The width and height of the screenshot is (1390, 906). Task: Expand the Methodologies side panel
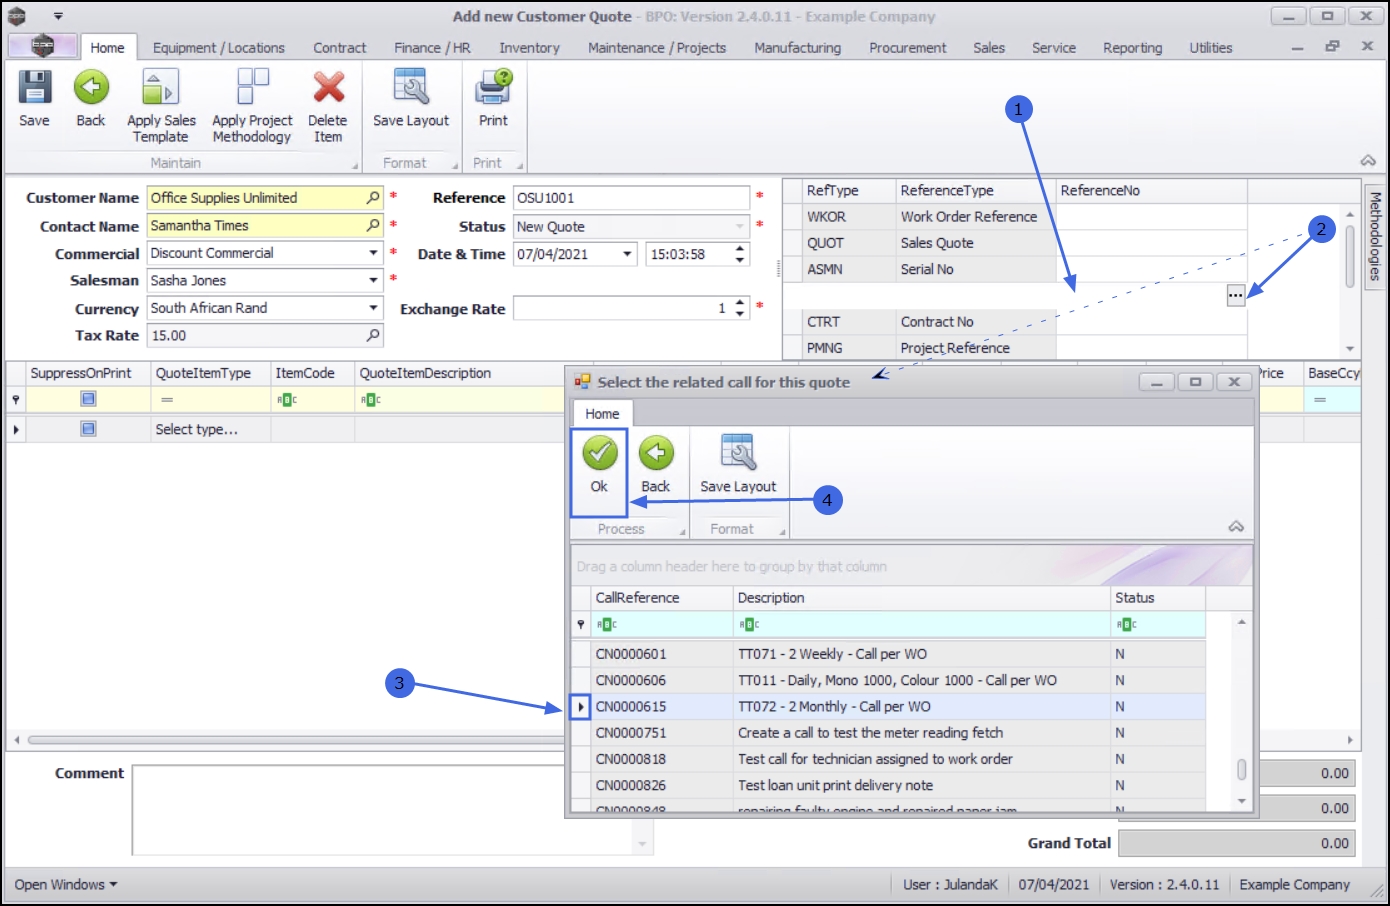coord(1375,236)
